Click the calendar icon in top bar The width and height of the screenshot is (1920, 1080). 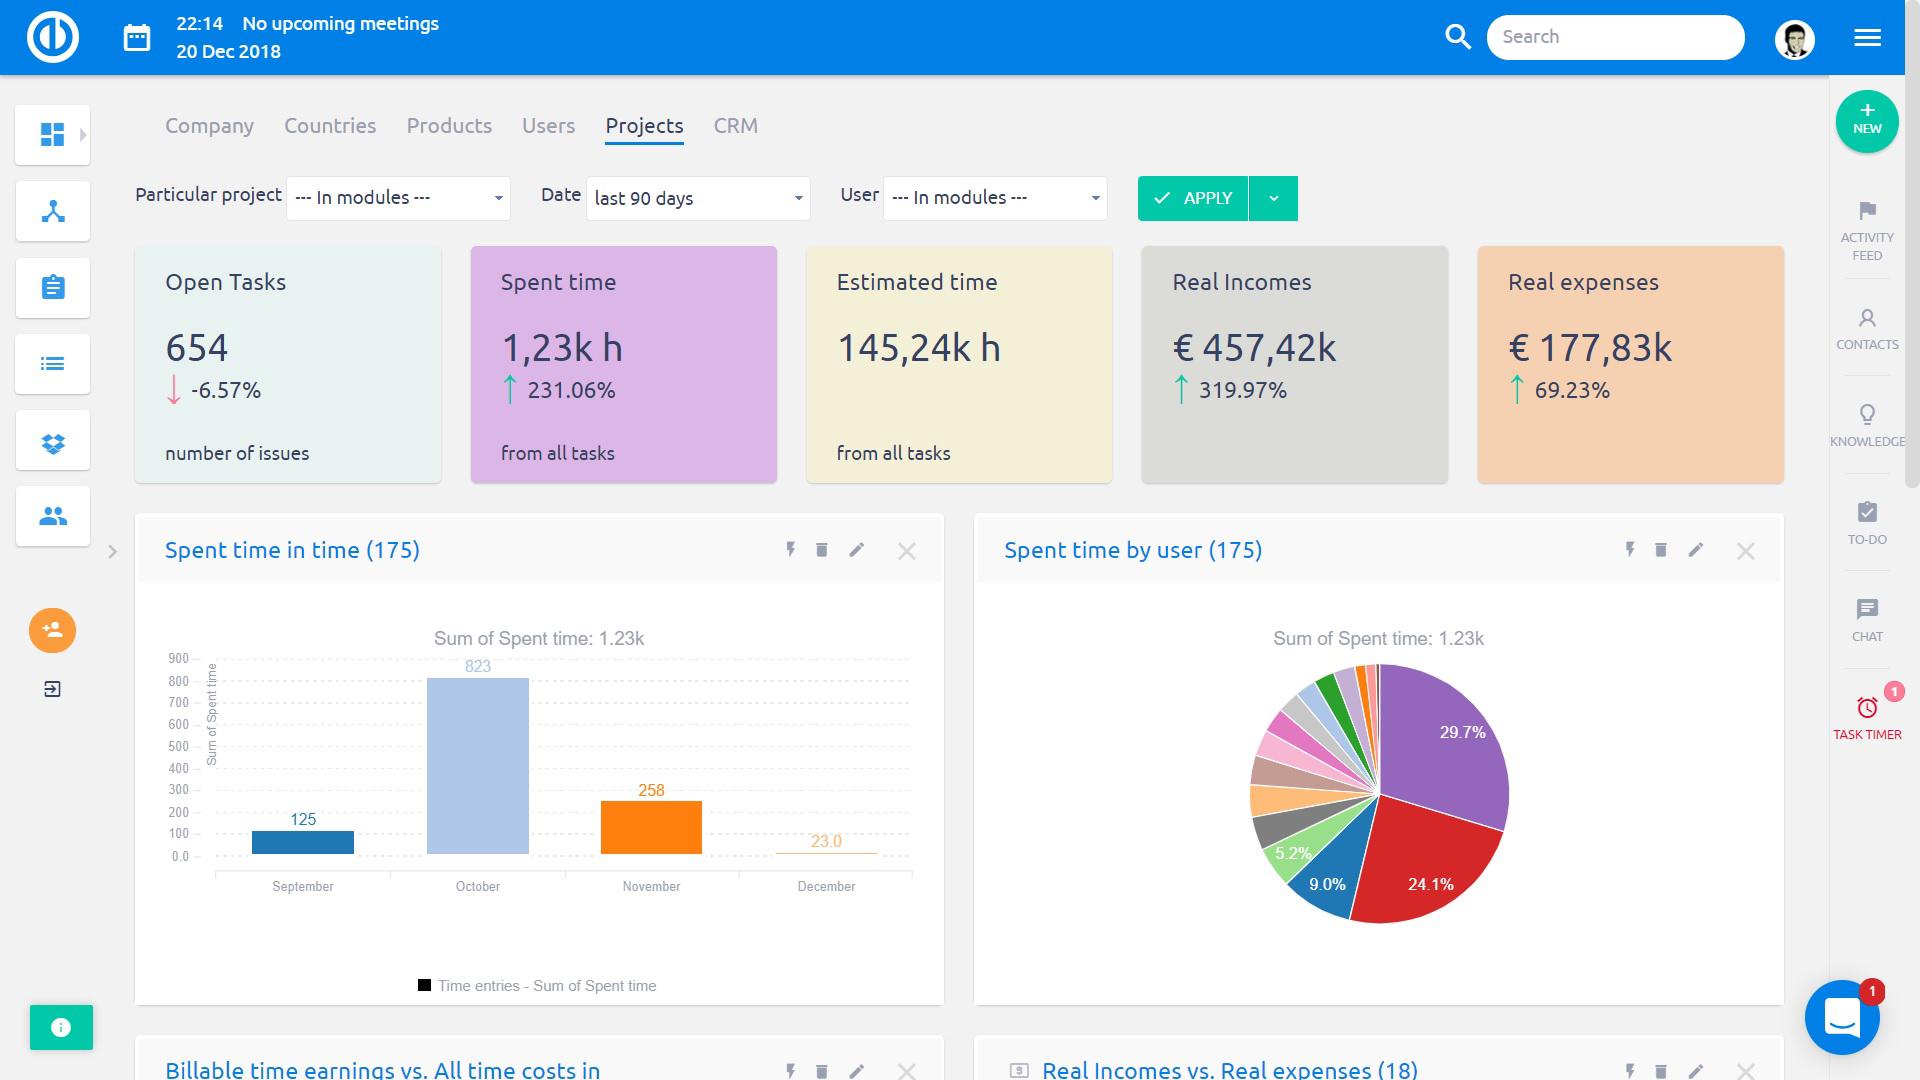coord(137,38)
